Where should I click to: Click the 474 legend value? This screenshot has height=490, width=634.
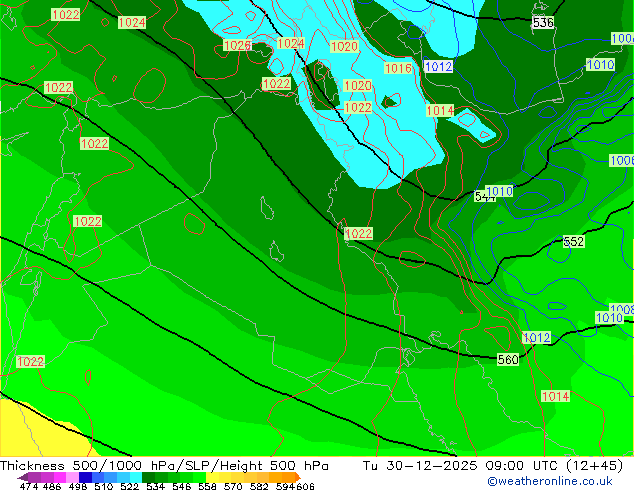pyautogui.click(x=29, y=486)
